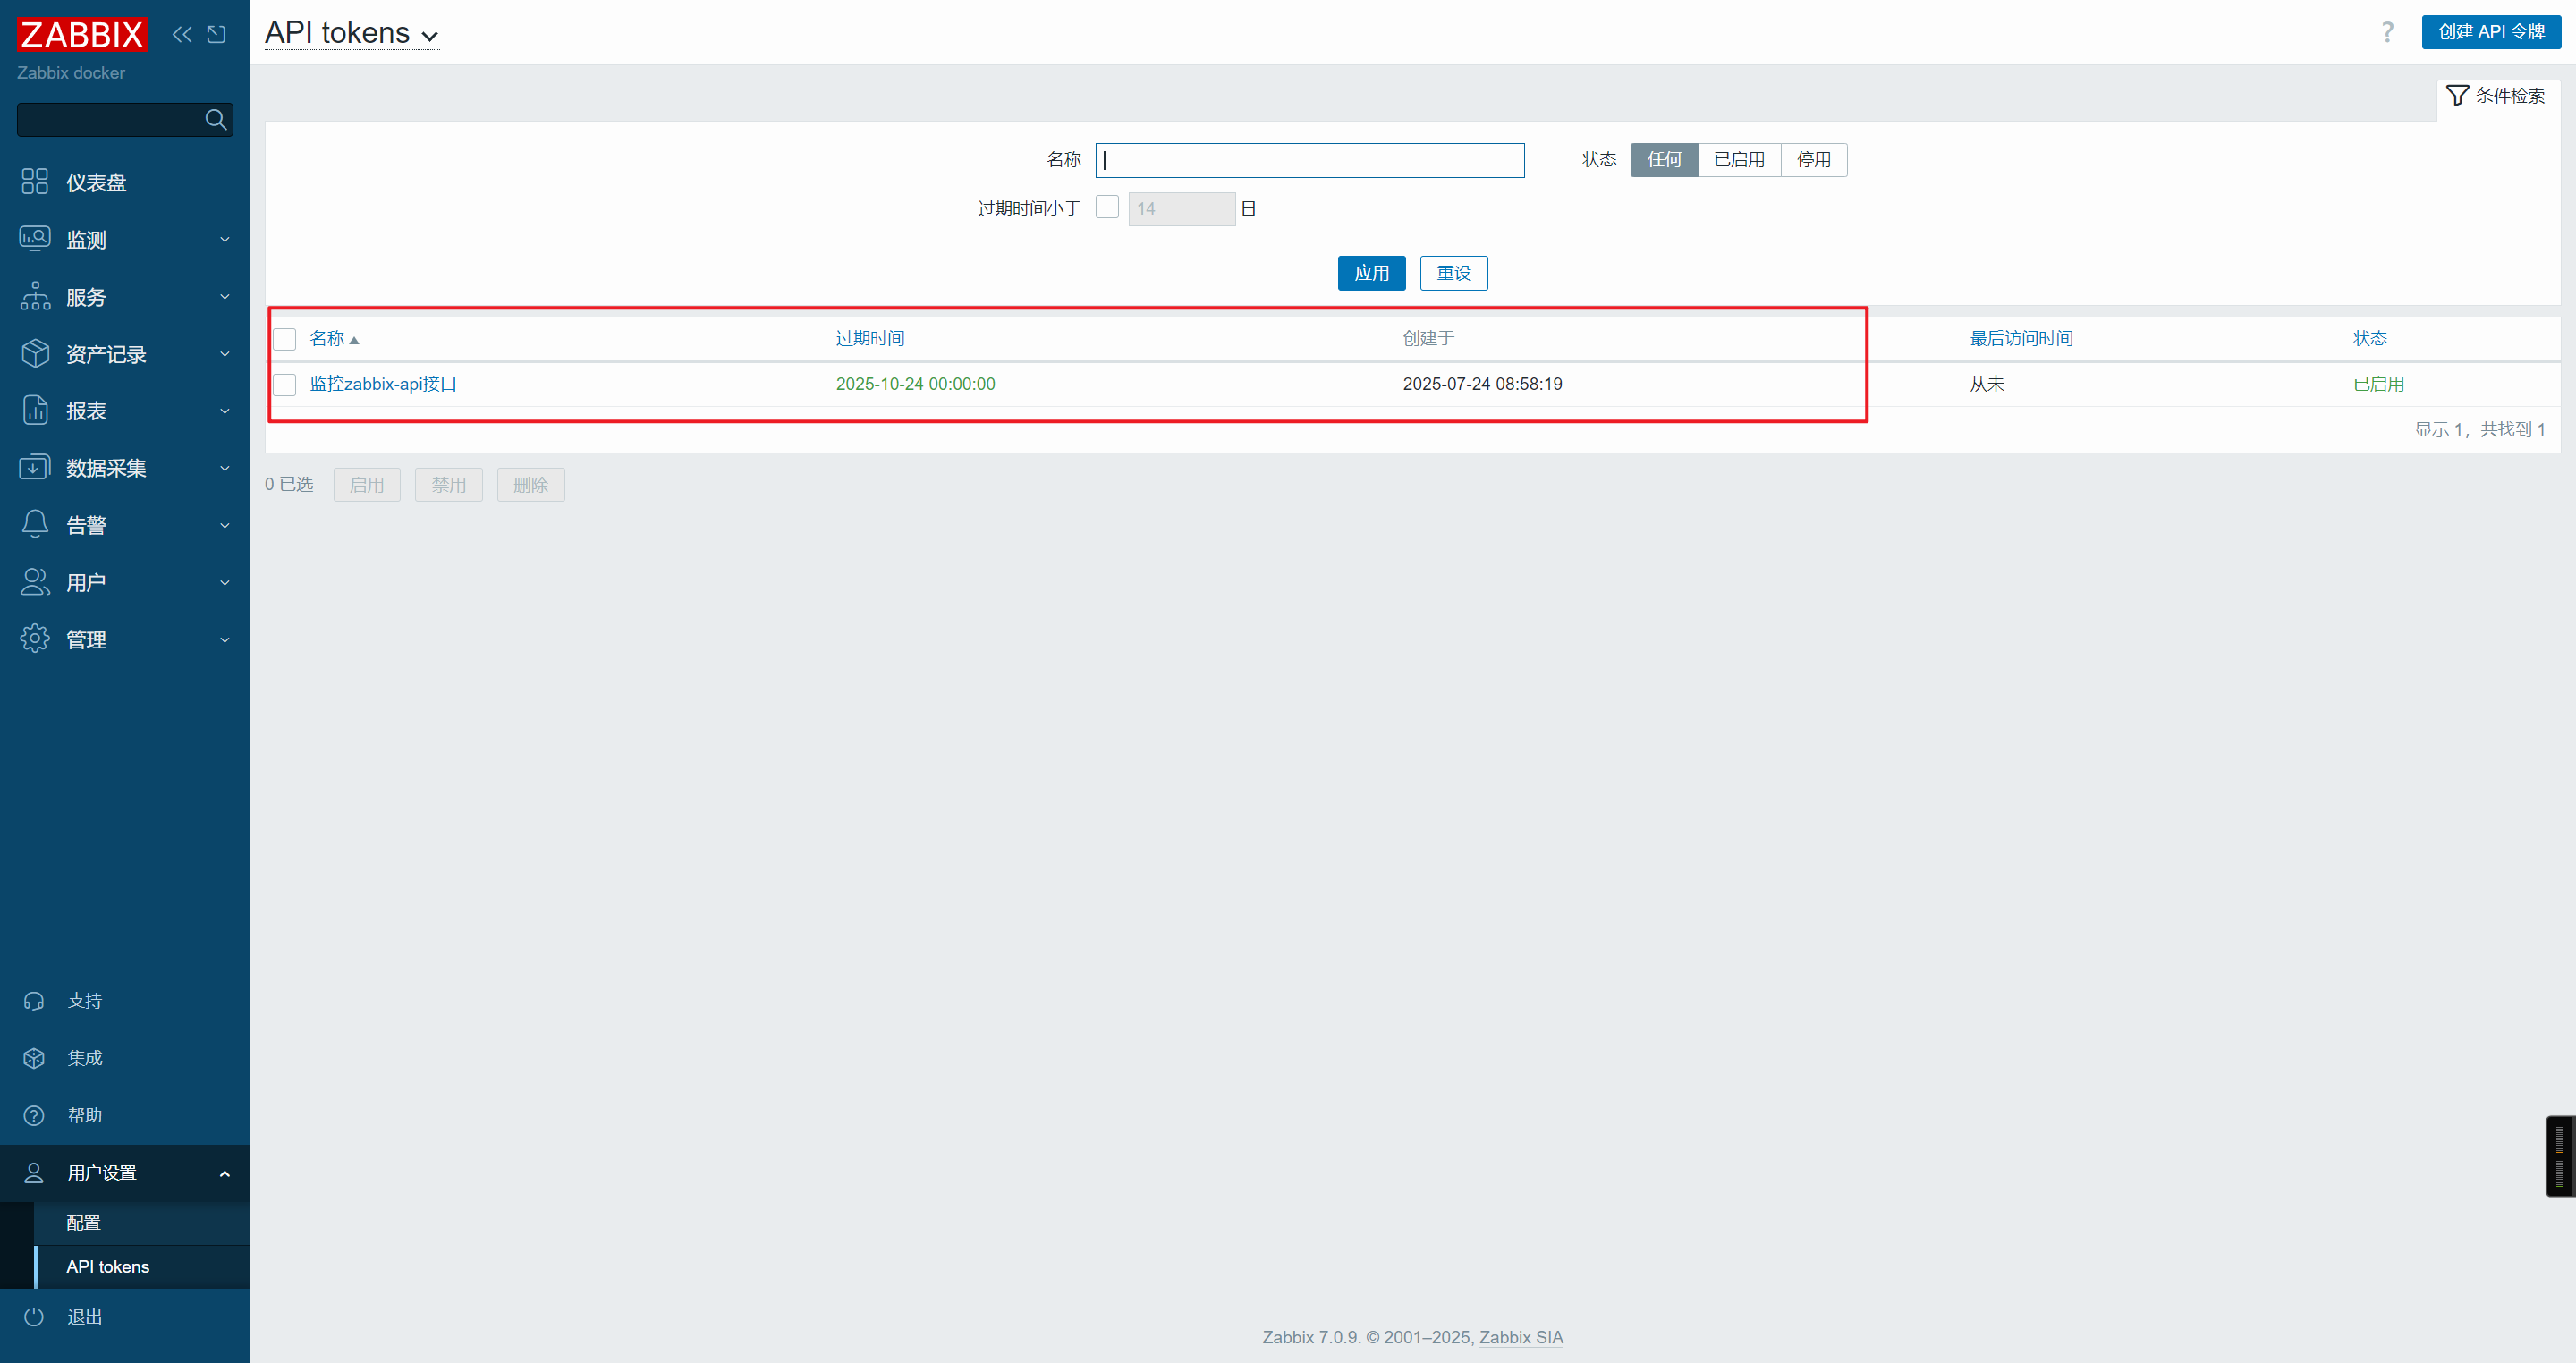This screenshot has width=2576, height=1363.
Task: Open the API tokens title dropdown
Action: 352,33
